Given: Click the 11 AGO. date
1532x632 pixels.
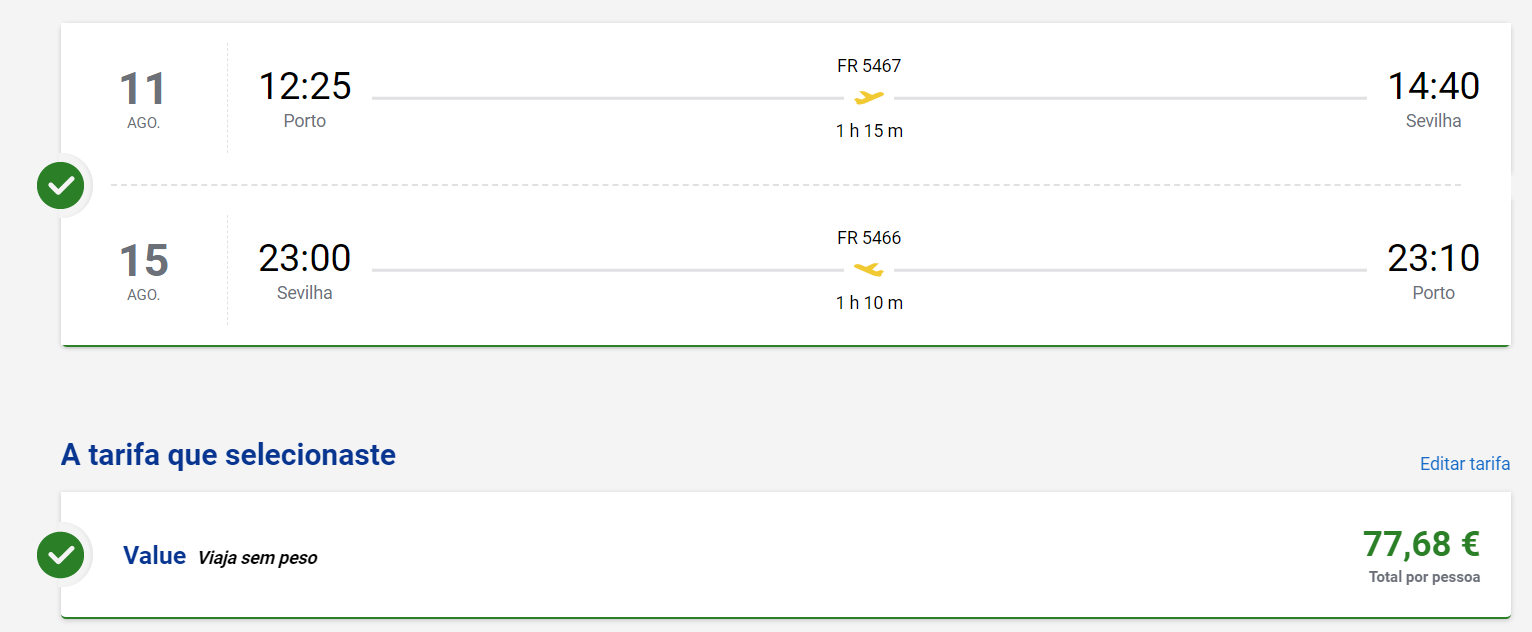Looking at the screenshot, I should pyautogui.click(x=144, y=99).
